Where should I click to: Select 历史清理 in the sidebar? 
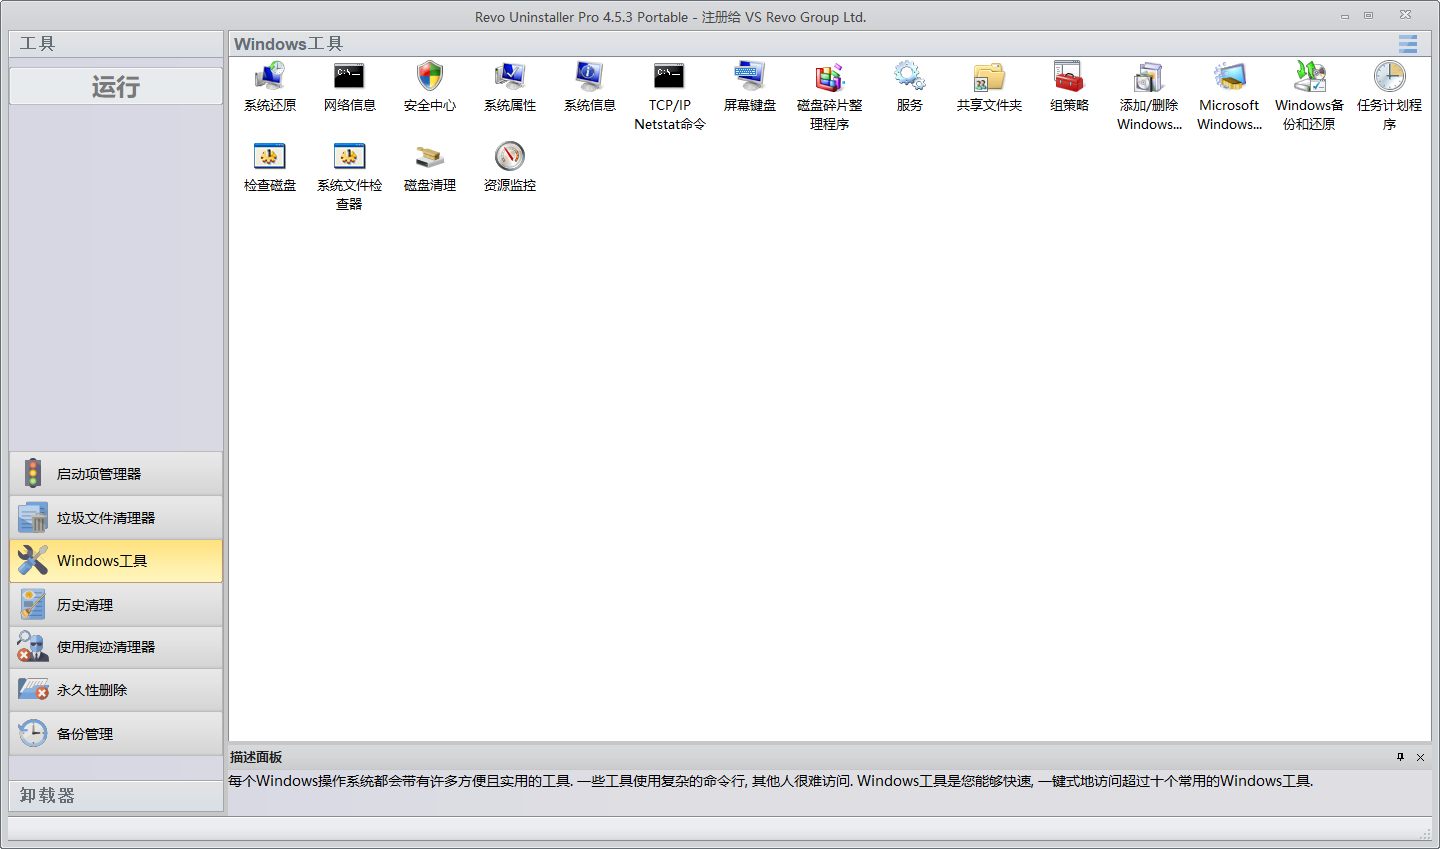(116, 605)
